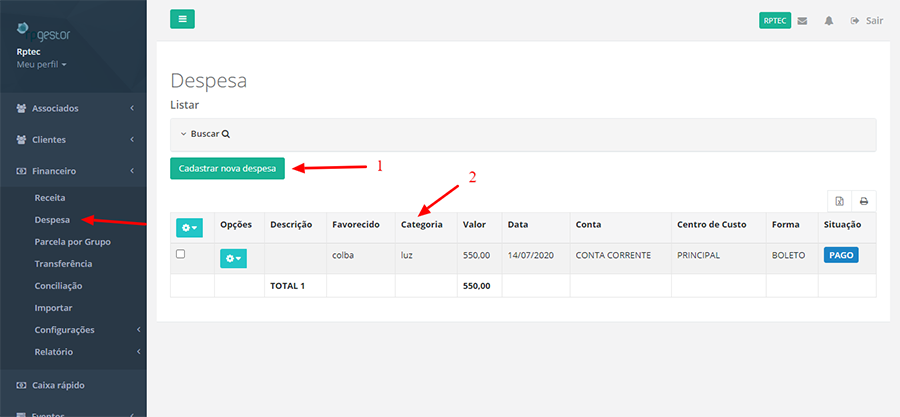
Task: Tick the checkbox for the colba row
Action: click(181, 254)
